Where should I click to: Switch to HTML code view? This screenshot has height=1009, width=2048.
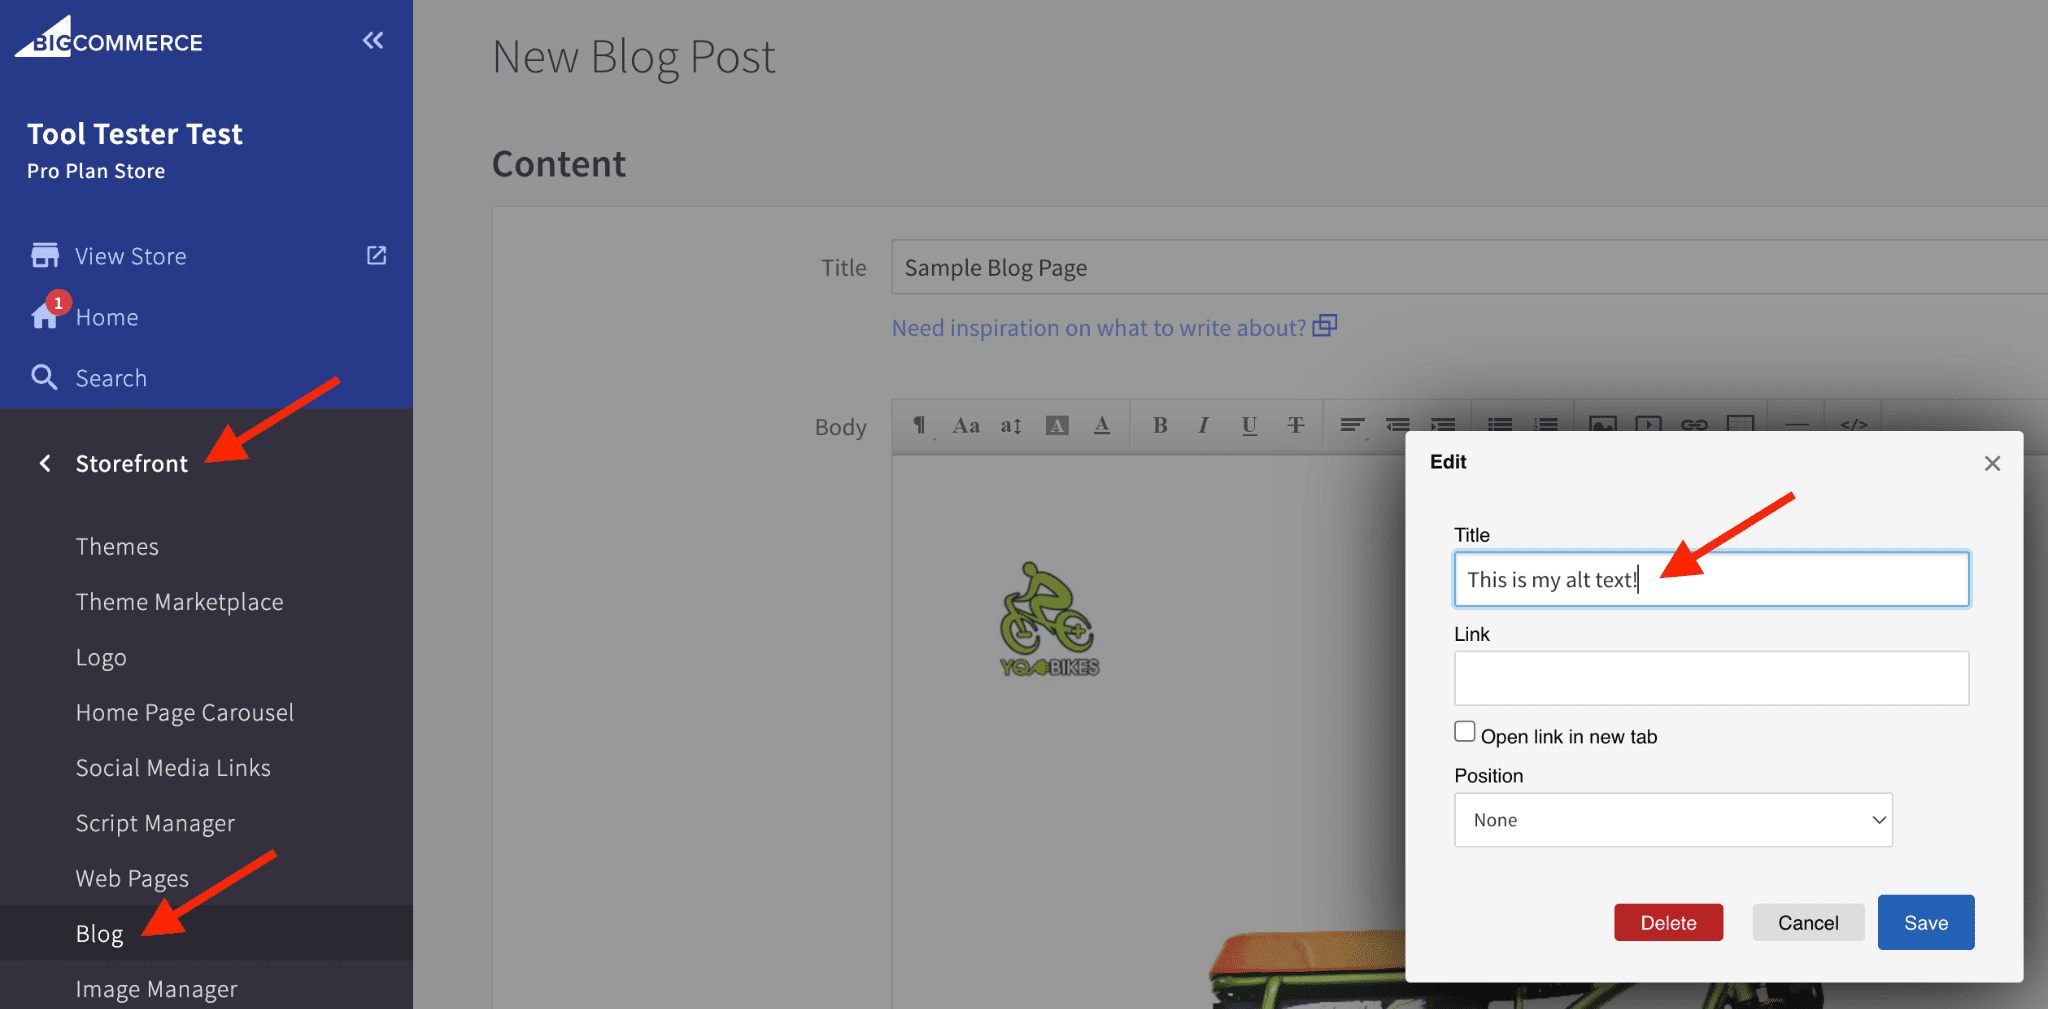click(x=1854, y=424)
